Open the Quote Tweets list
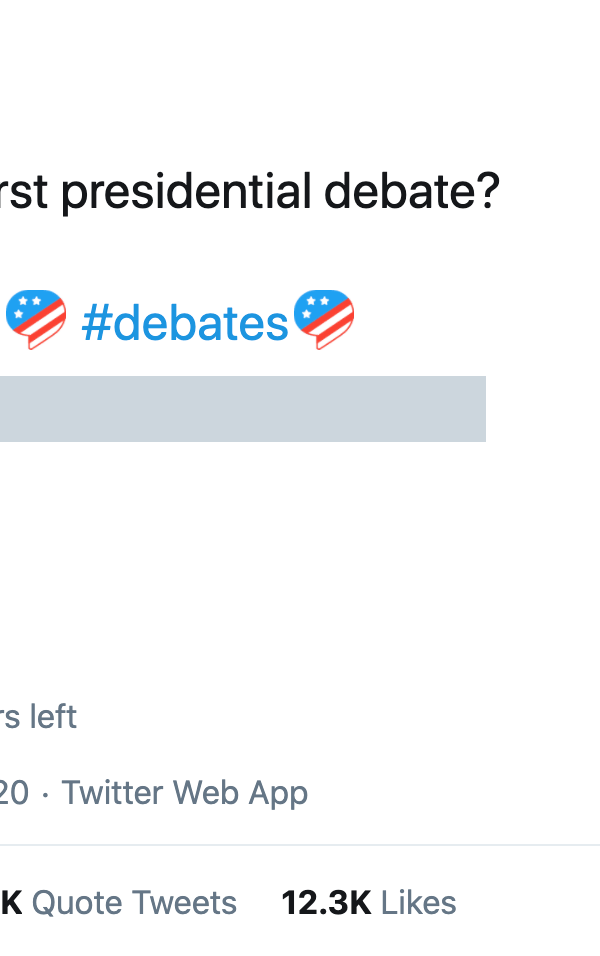600x956 pixels. pyautogui.click(x=134, y=903)
